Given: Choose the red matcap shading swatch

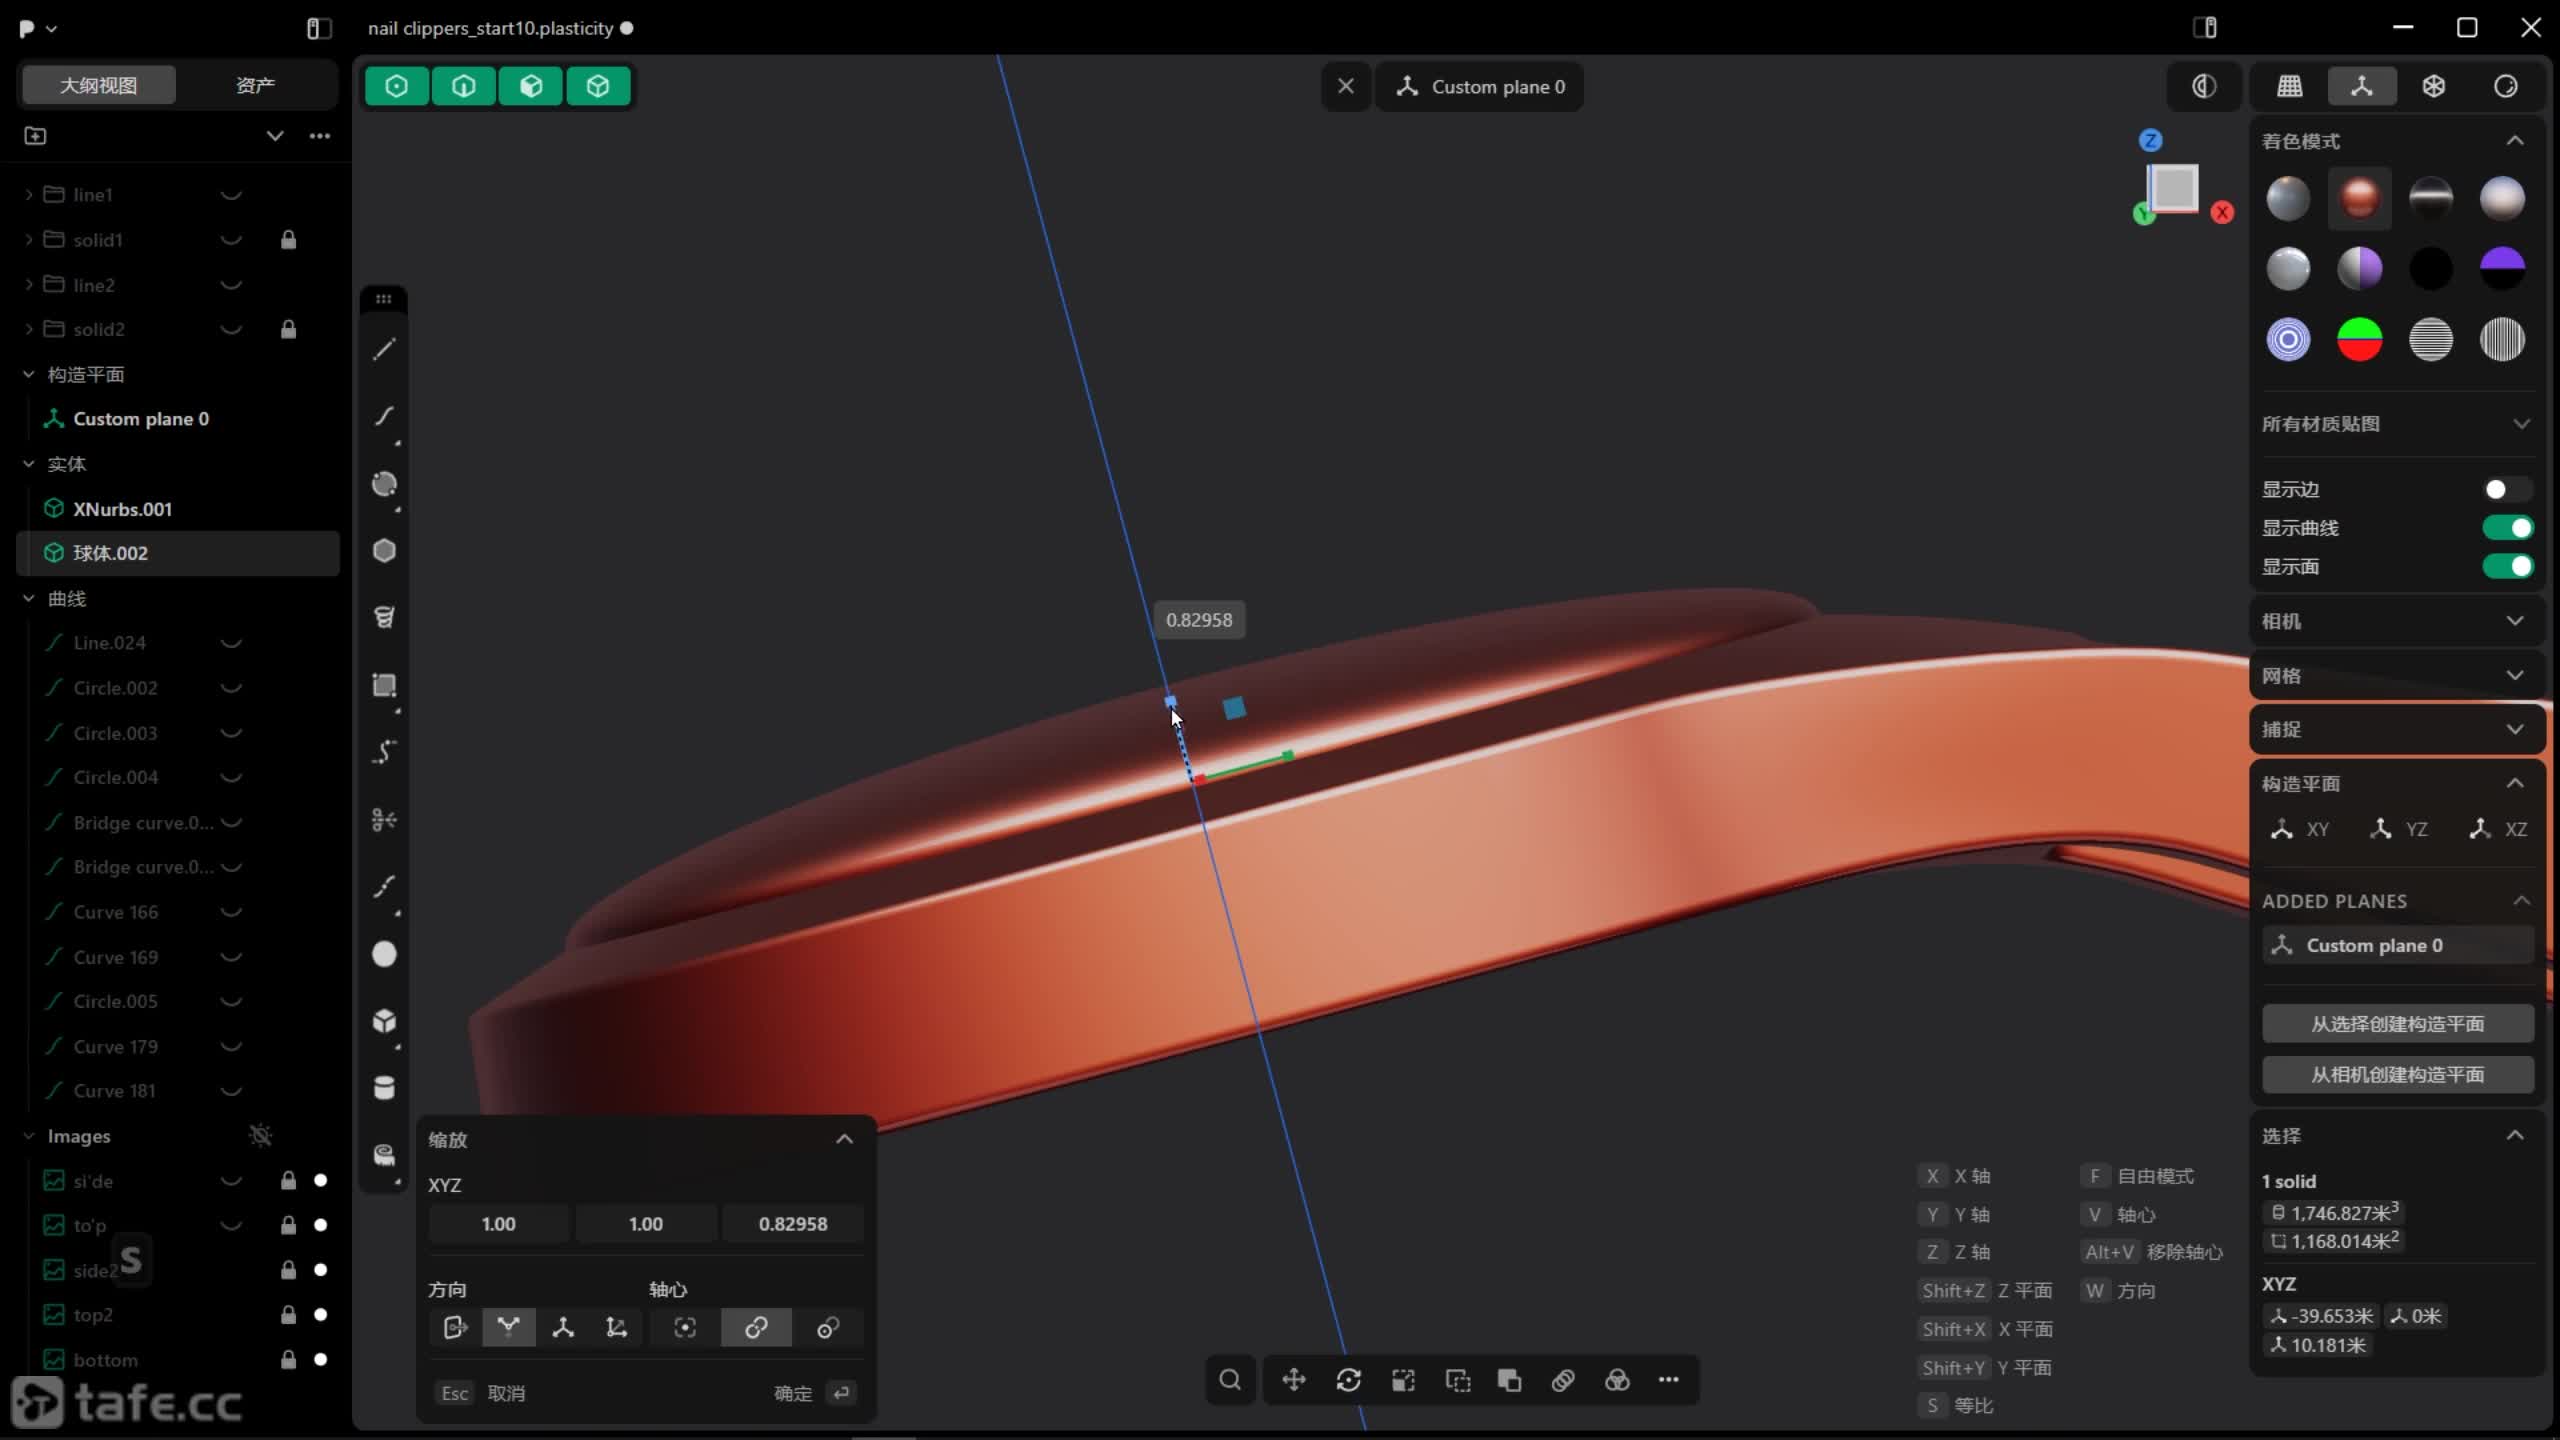Looking at the screenshot, I should 2359,198.
